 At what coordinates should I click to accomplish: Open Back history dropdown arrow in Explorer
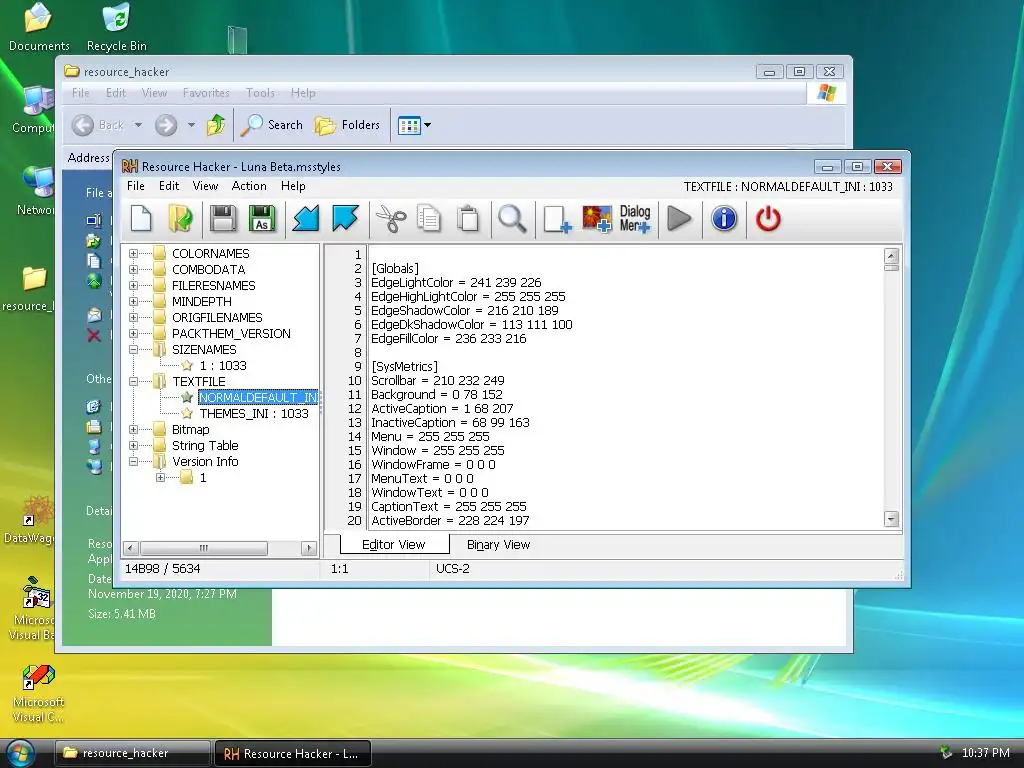[138, 125]
